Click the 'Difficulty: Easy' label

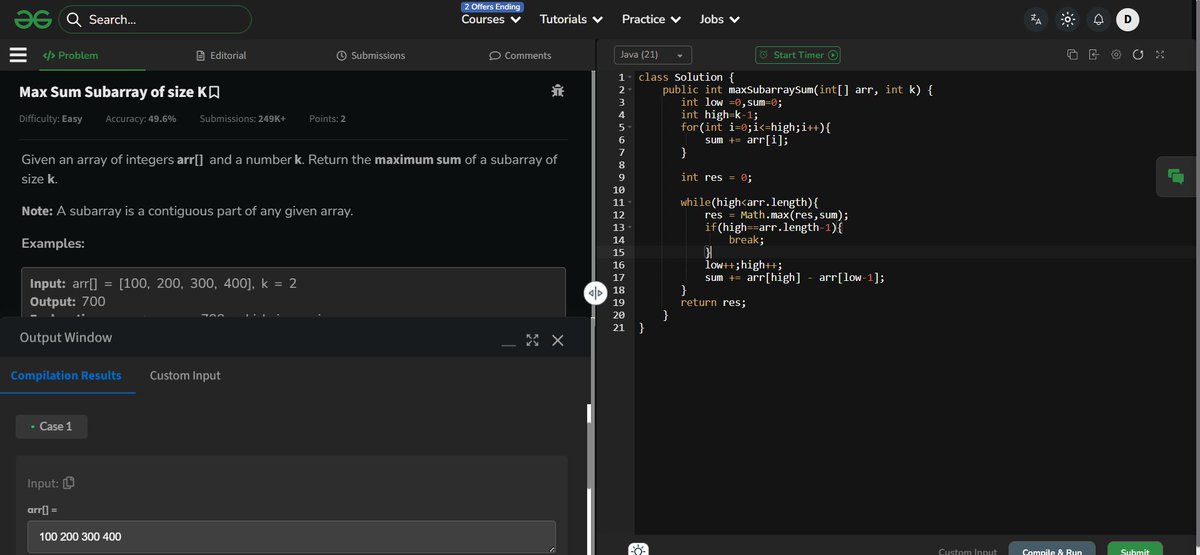pyautogui.click(x=51, y=119)
